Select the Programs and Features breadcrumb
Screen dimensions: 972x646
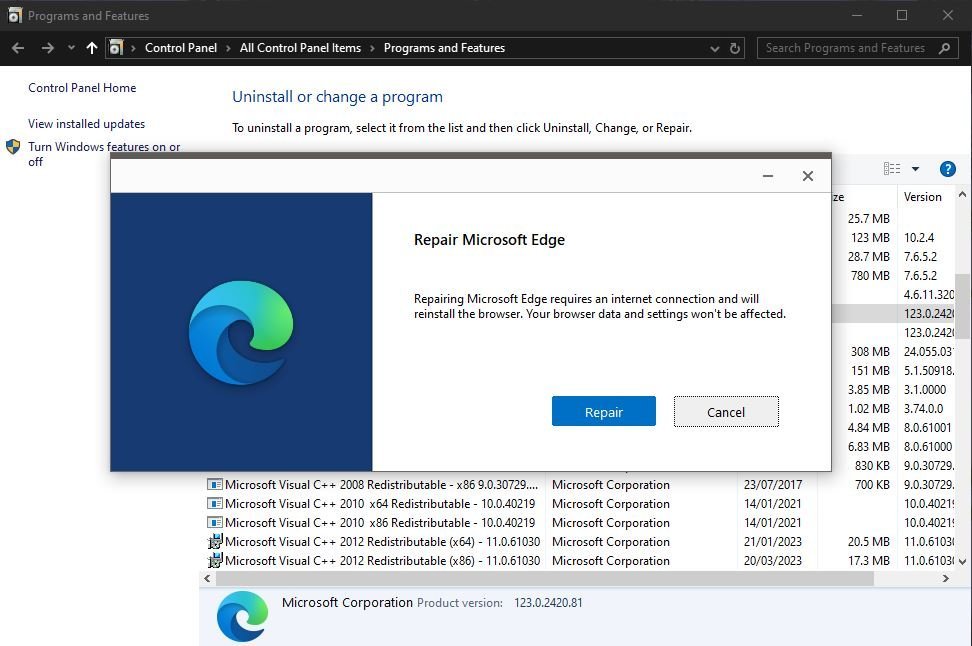[x=444, y=48]
